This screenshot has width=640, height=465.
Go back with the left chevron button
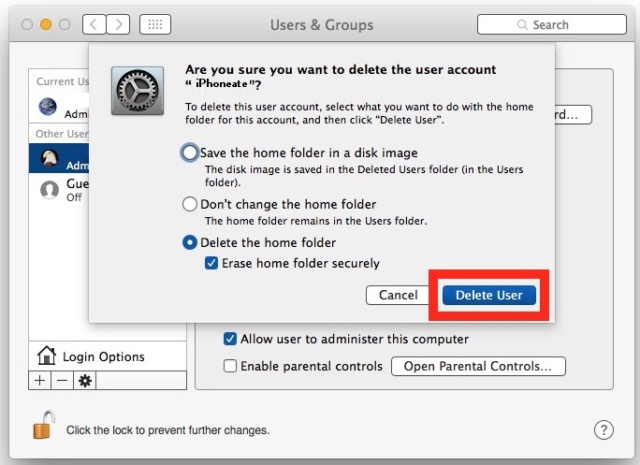(94, 25)
